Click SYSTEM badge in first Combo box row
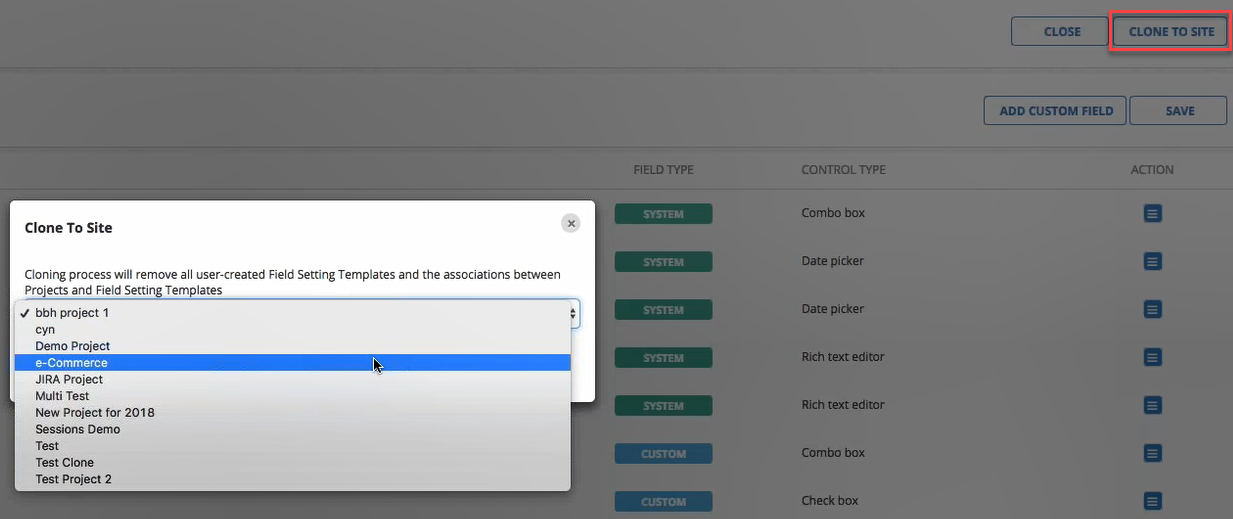This screenshot has width=1233, height=519. (x=663, y=214)
